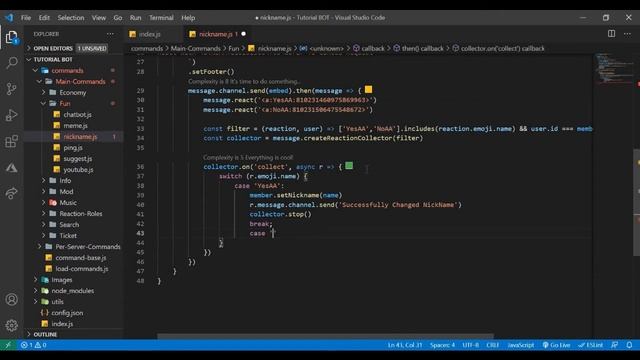The height and width of the screenshot is (360, 640).
Task: Expand the Economy folder
Action: click(x=73, y=92)
